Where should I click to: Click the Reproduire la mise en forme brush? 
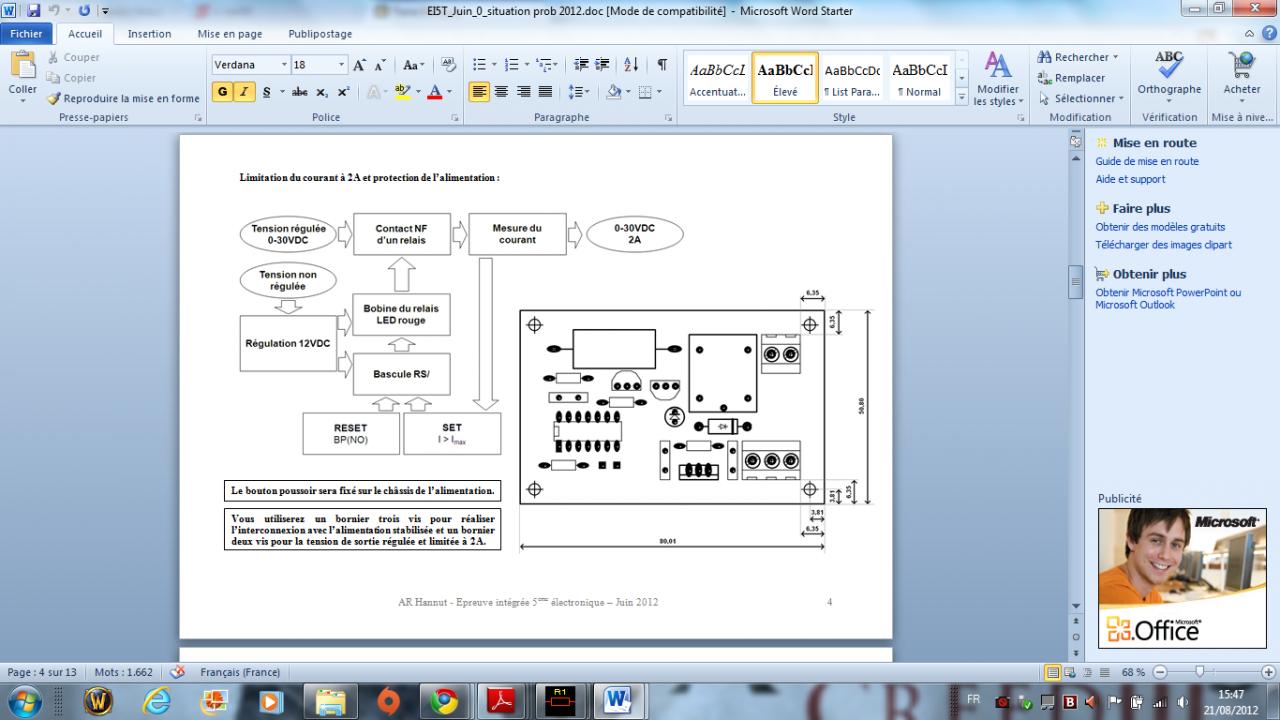click(x=123, y=98)
